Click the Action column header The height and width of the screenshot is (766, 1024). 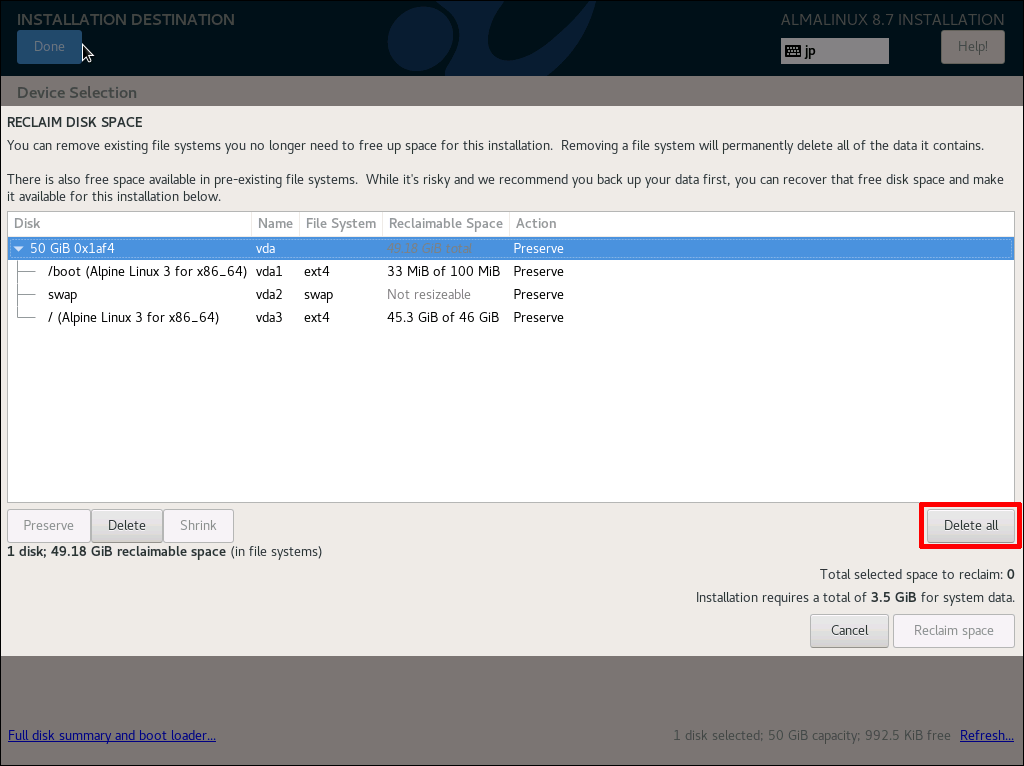tap(761, 223)
